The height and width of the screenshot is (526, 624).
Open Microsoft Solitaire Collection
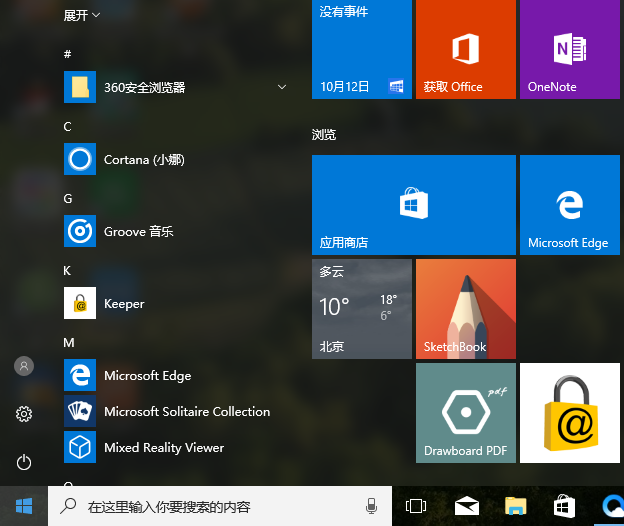pos(186,412)
